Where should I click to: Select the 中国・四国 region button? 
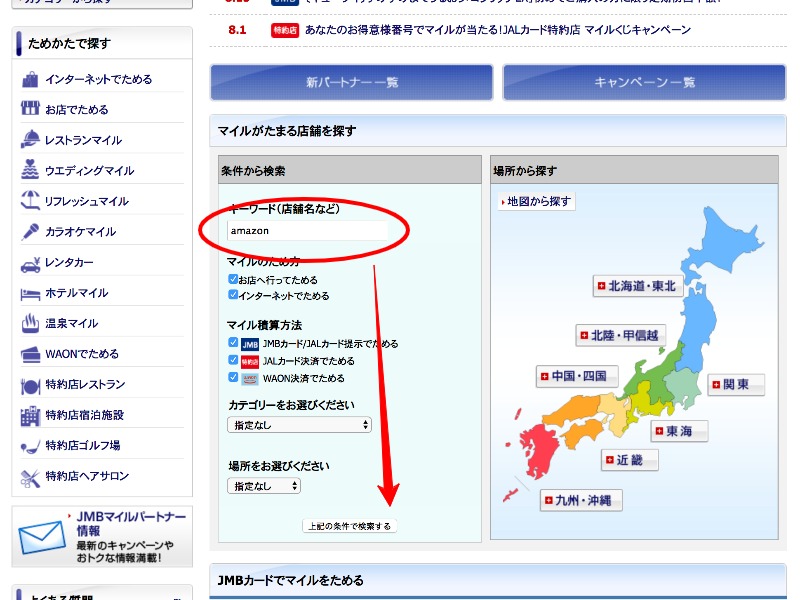577,376
